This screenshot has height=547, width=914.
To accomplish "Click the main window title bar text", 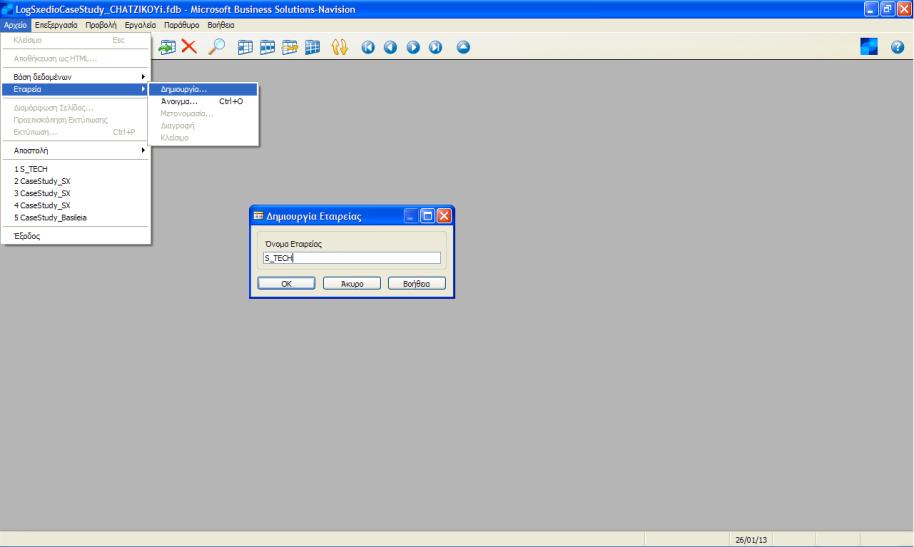I will [x=185, y=9].
